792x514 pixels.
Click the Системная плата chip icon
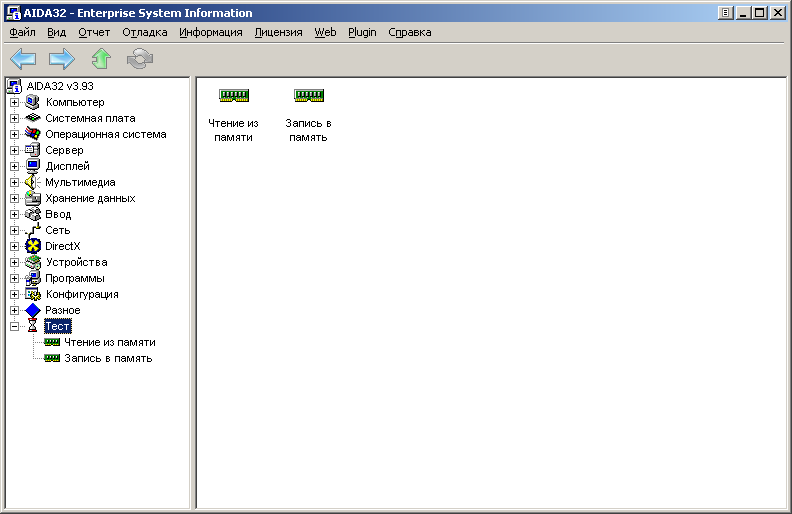pos(33,118)
